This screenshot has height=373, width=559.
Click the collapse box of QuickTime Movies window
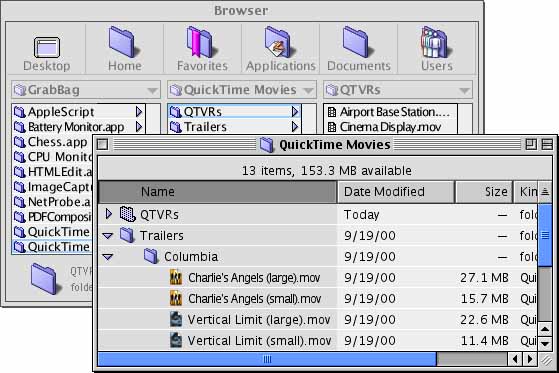point(547,144)
